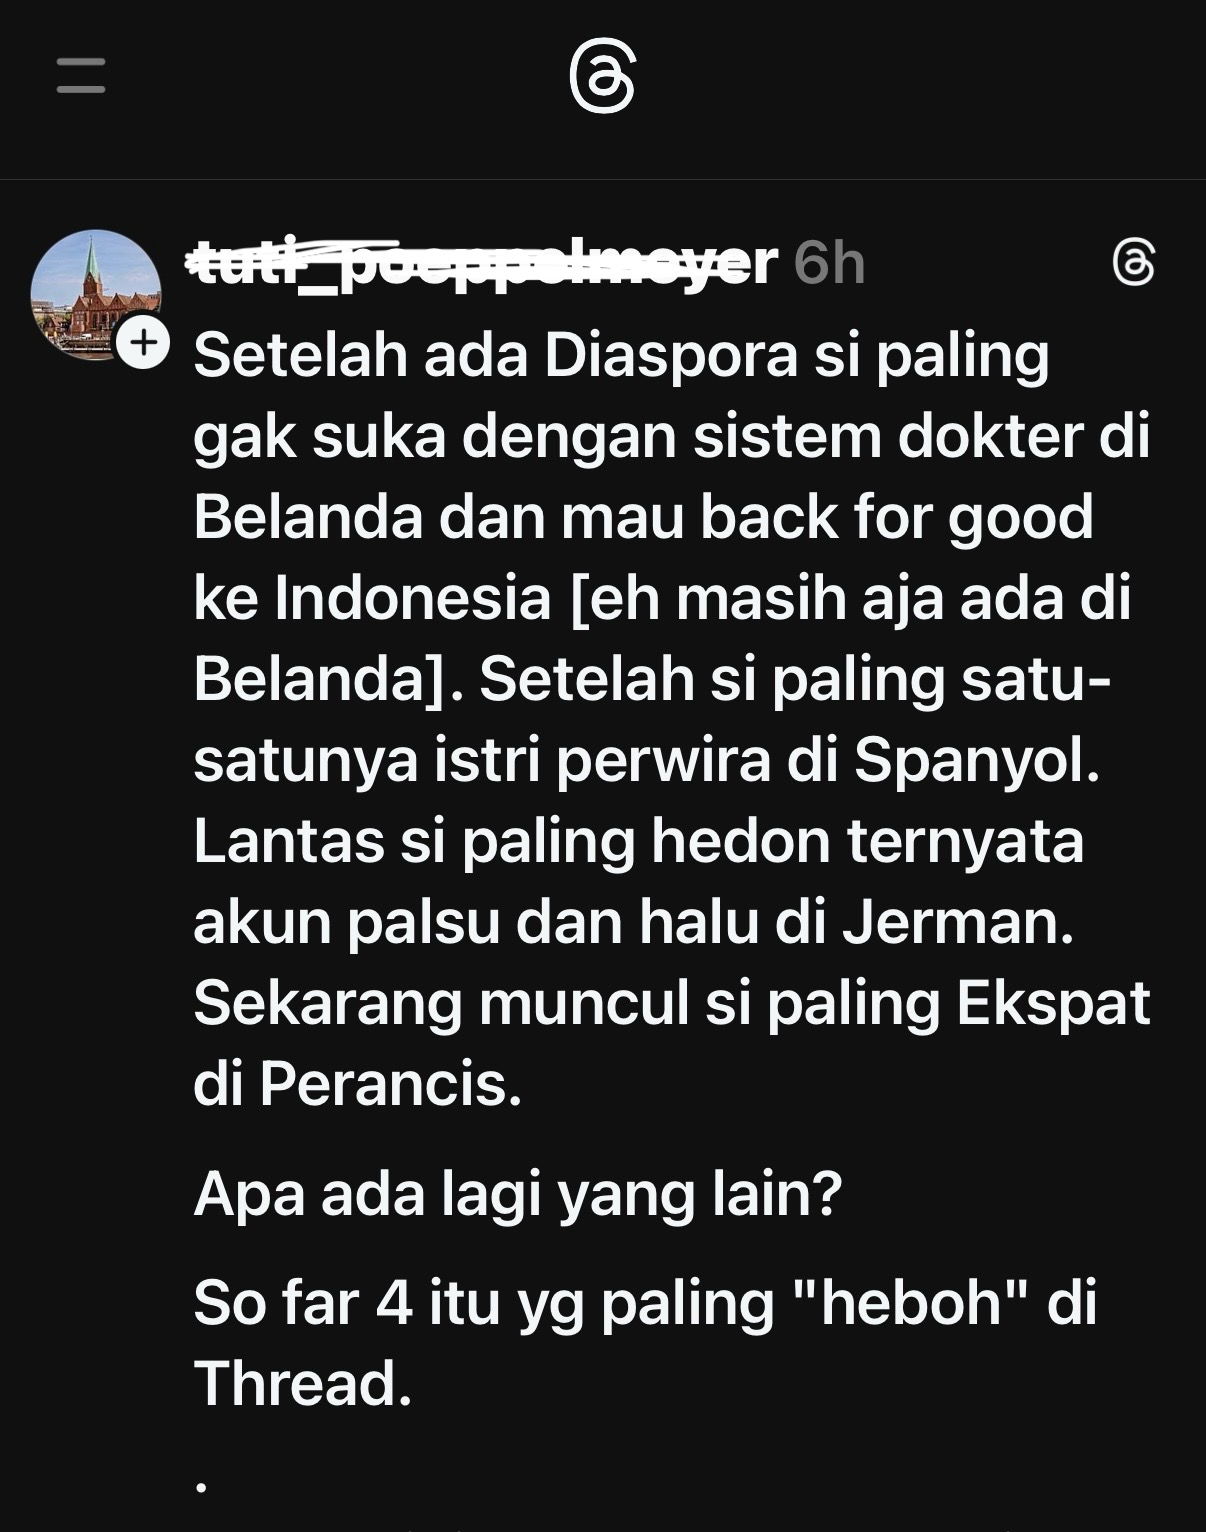Click the word 'Jerman.' in the post
The height and width of the screenshot is (1532, 1206).
point(958,922)
